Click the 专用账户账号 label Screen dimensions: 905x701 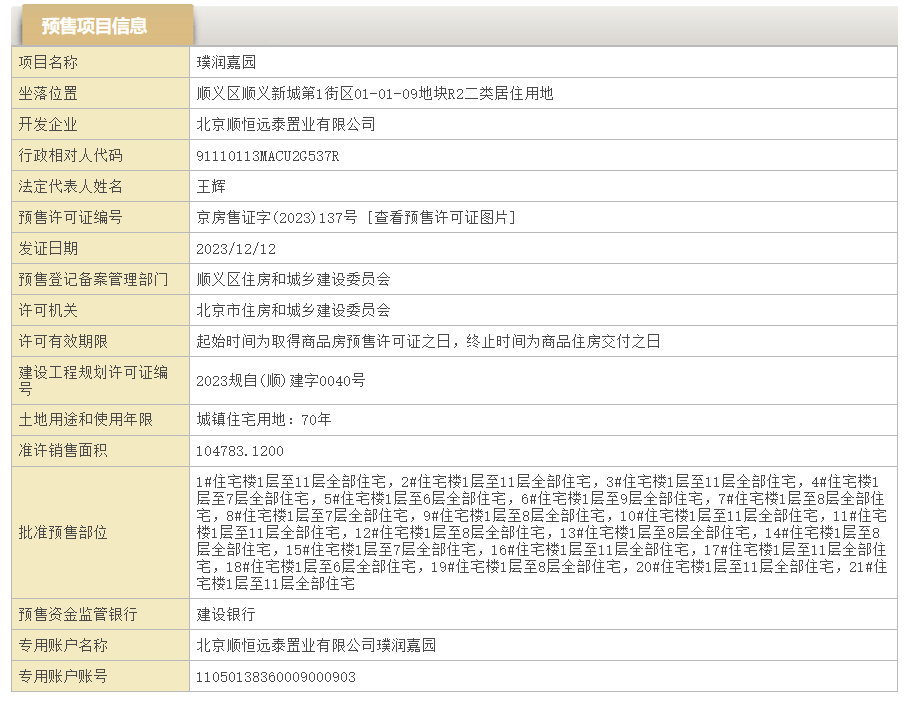63,676
